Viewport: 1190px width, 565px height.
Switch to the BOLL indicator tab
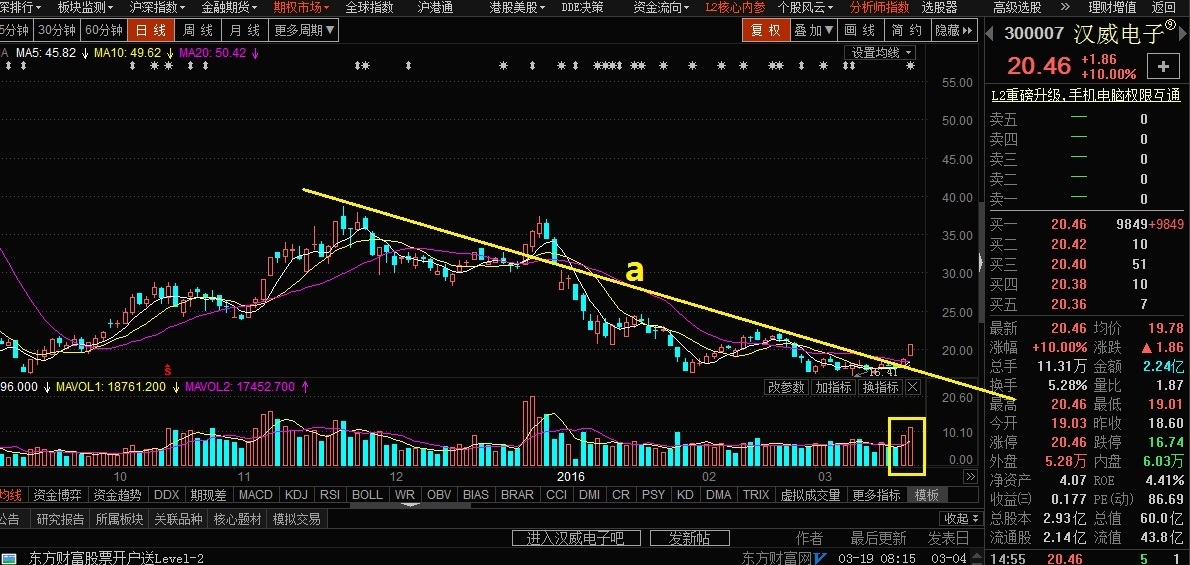[x=367, y=495]
